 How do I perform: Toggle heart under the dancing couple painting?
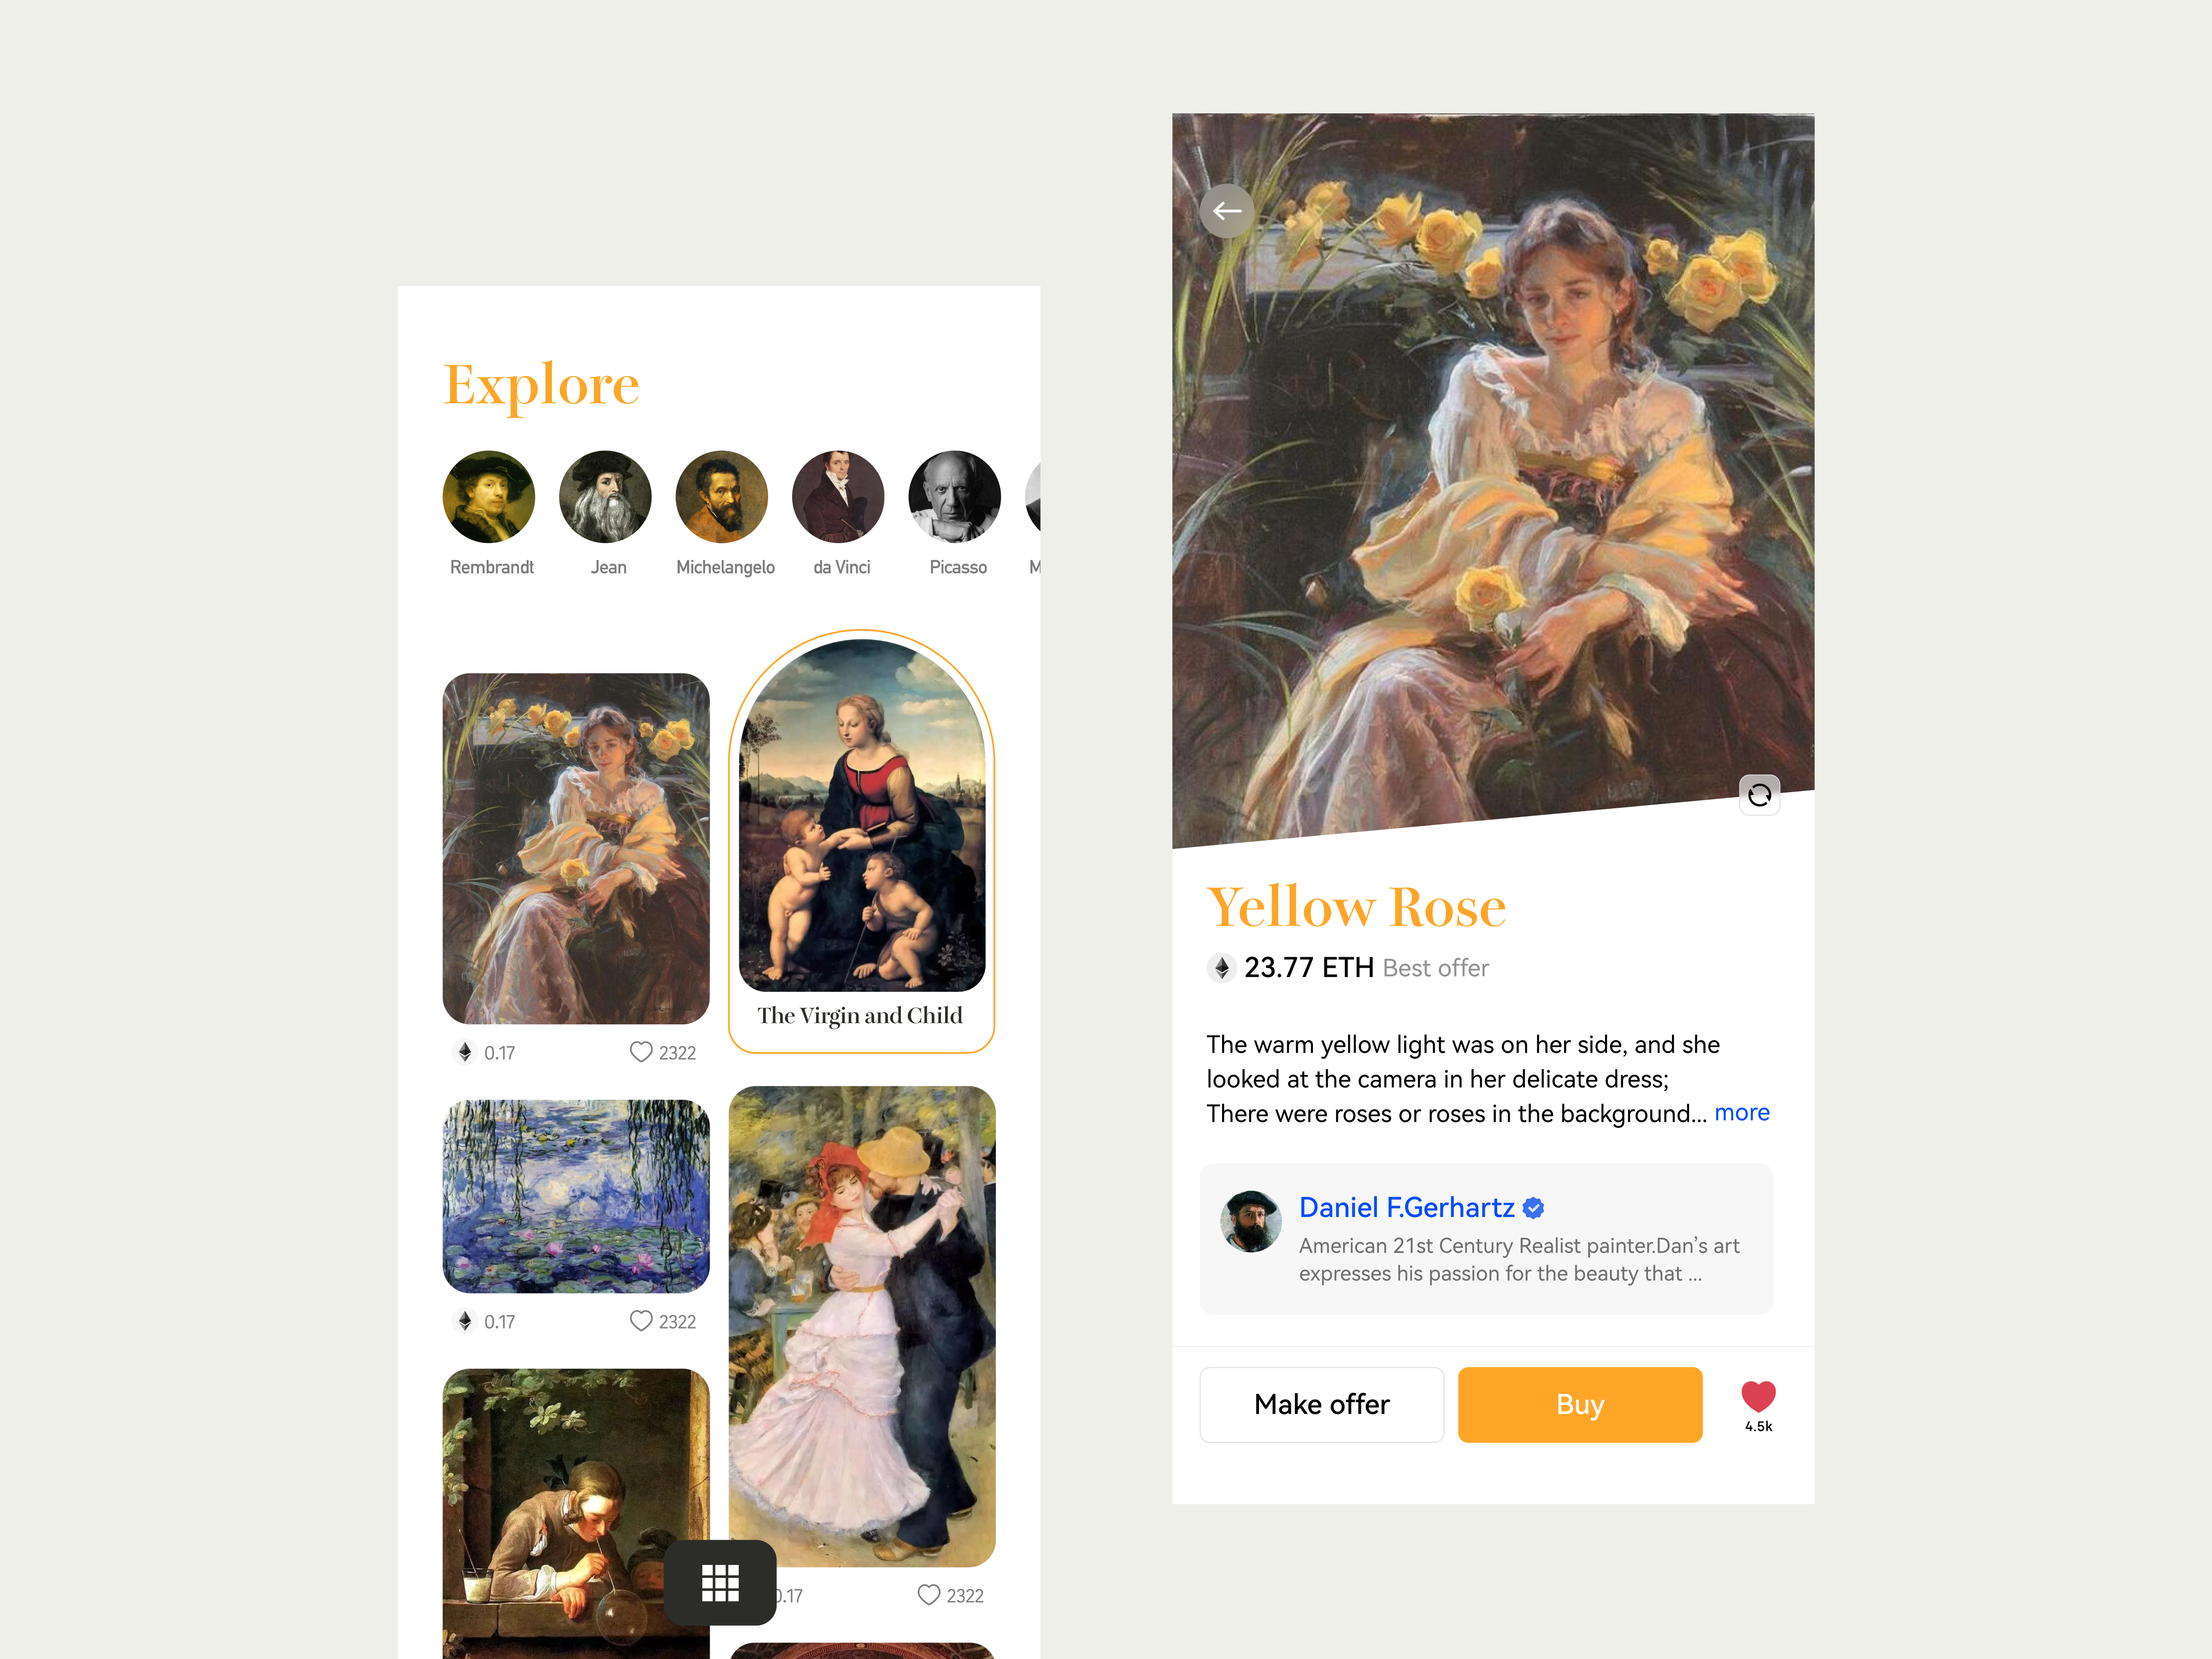coord(929,1595)
